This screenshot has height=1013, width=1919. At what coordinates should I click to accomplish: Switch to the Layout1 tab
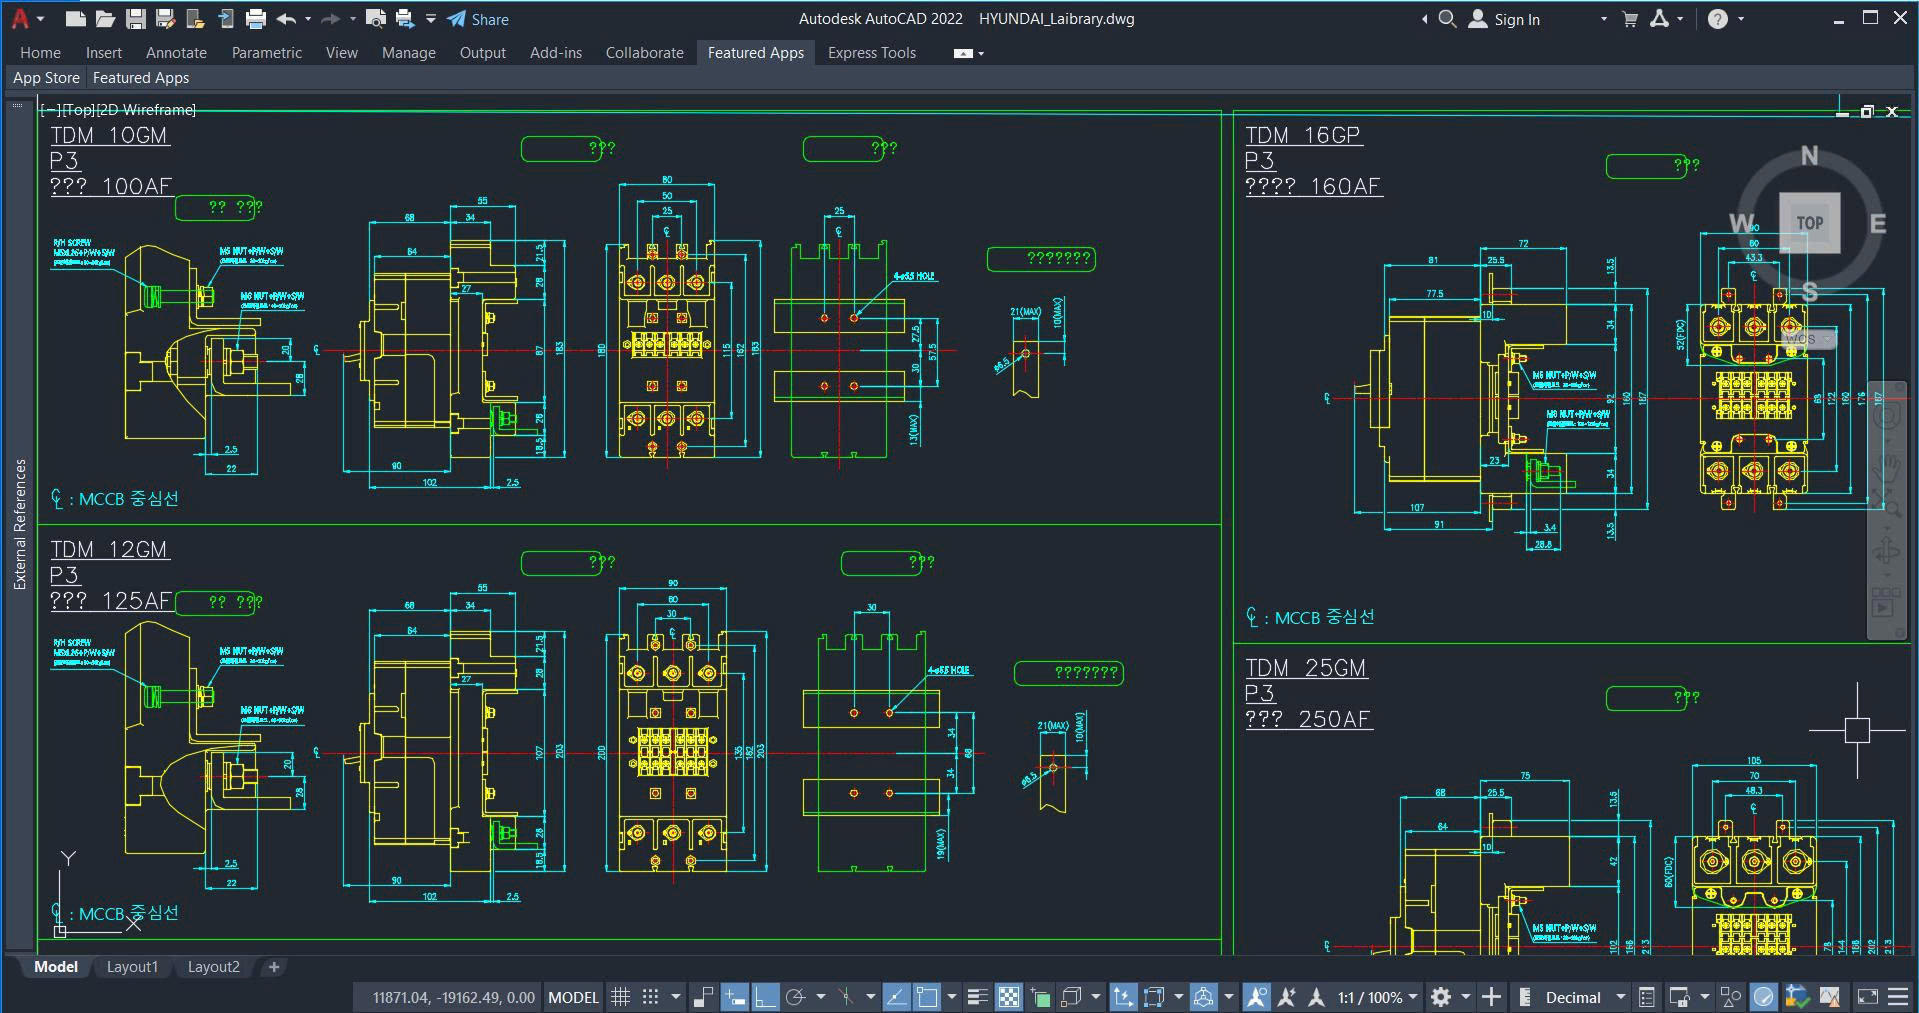point(132,967)
